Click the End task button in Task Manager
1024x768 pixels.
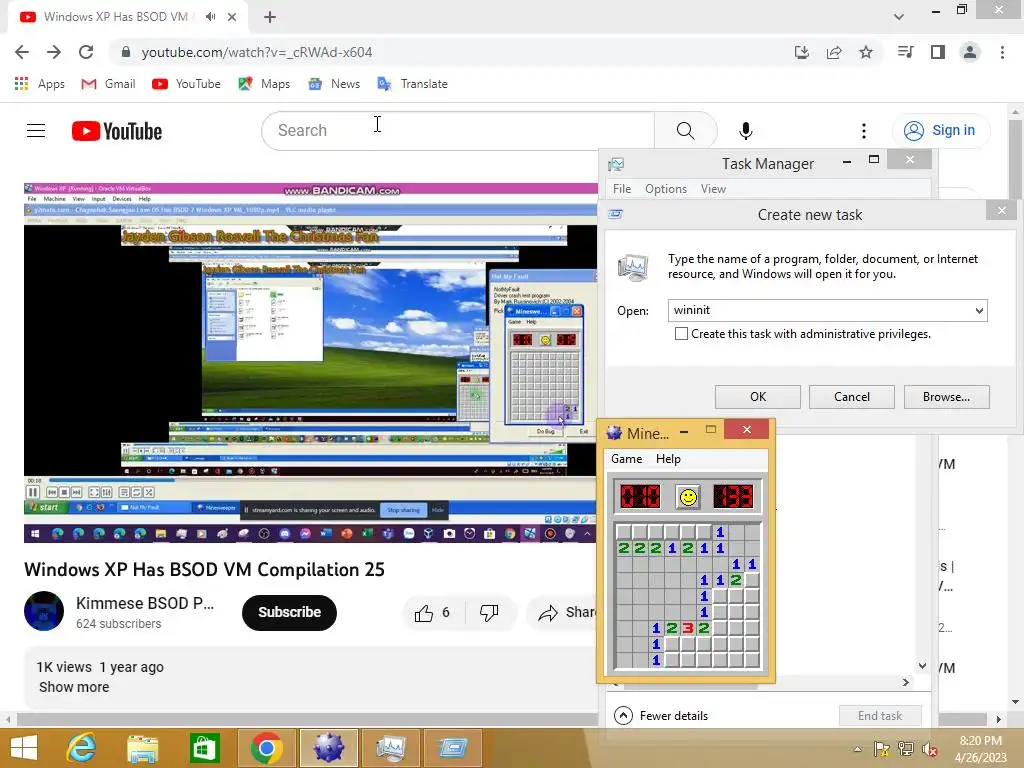(880, 716)
